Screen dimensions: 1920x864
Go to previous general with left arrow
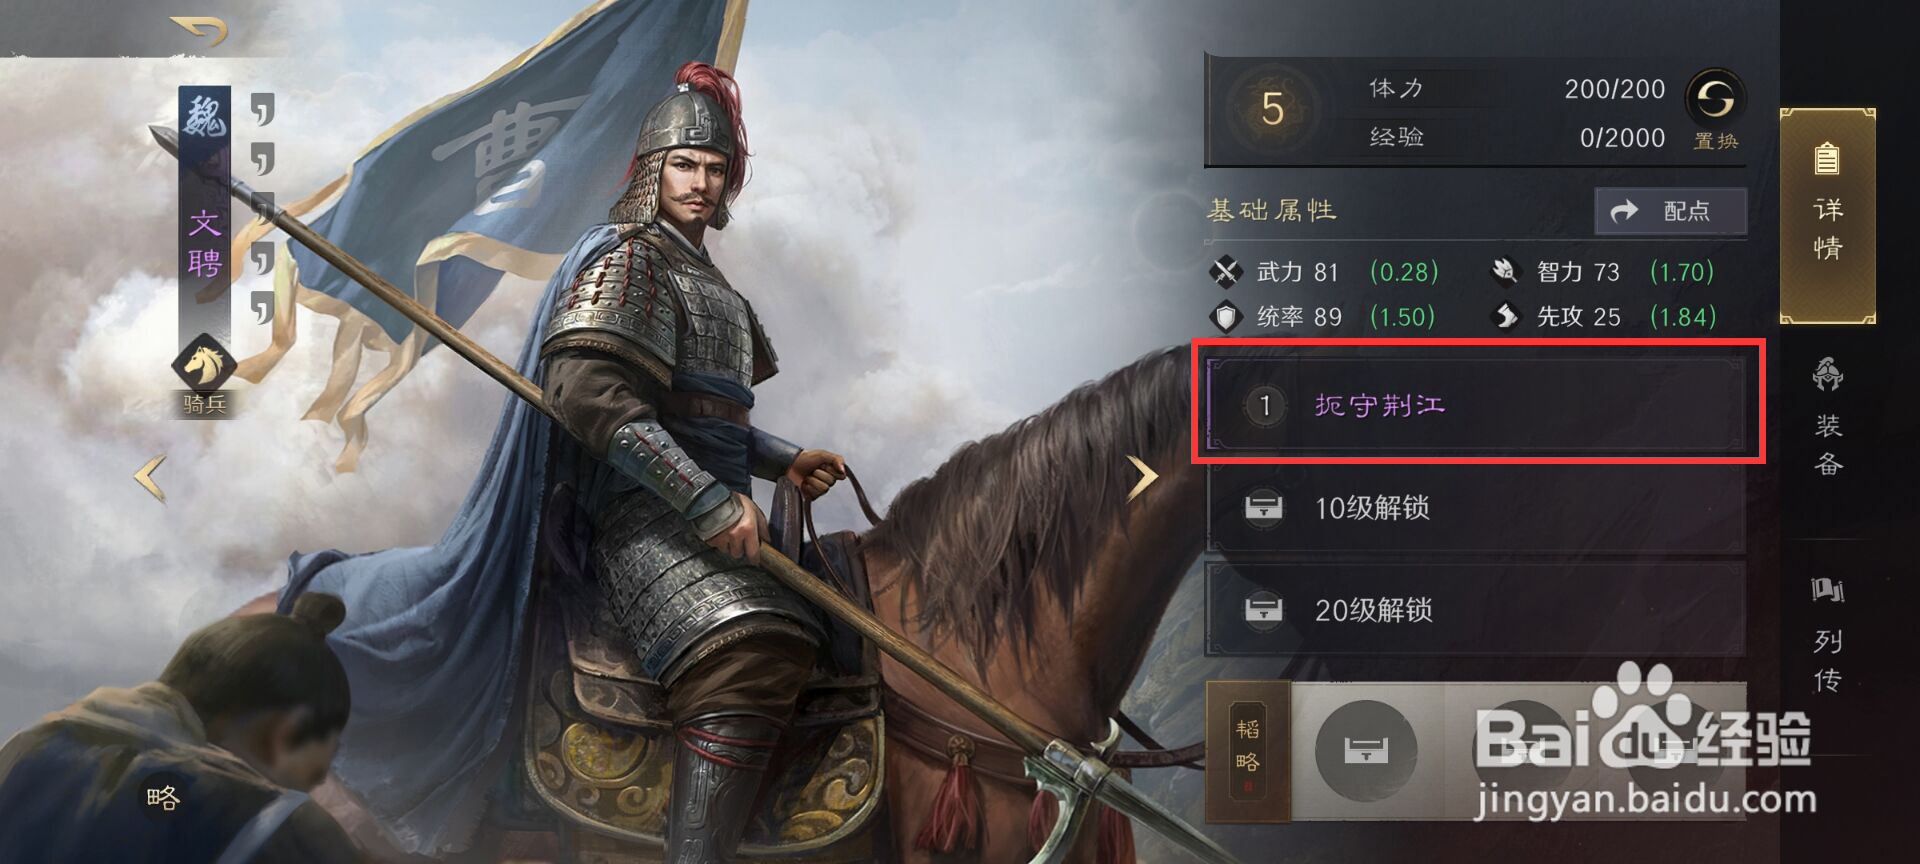pos(151,478)
